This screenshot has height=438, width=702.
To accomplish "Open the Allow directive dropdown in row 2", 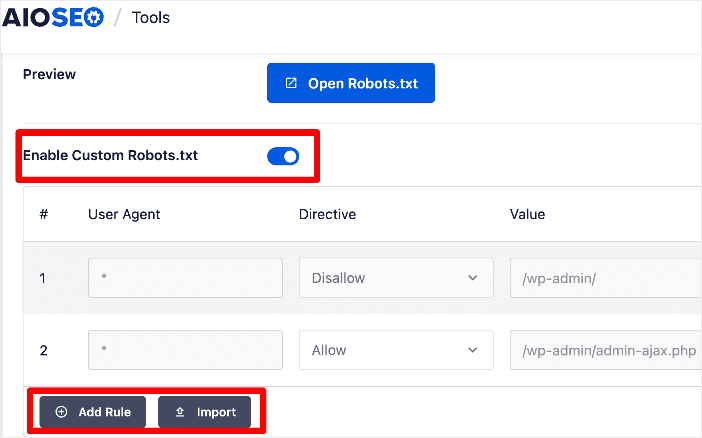I will tap(396, 350).
